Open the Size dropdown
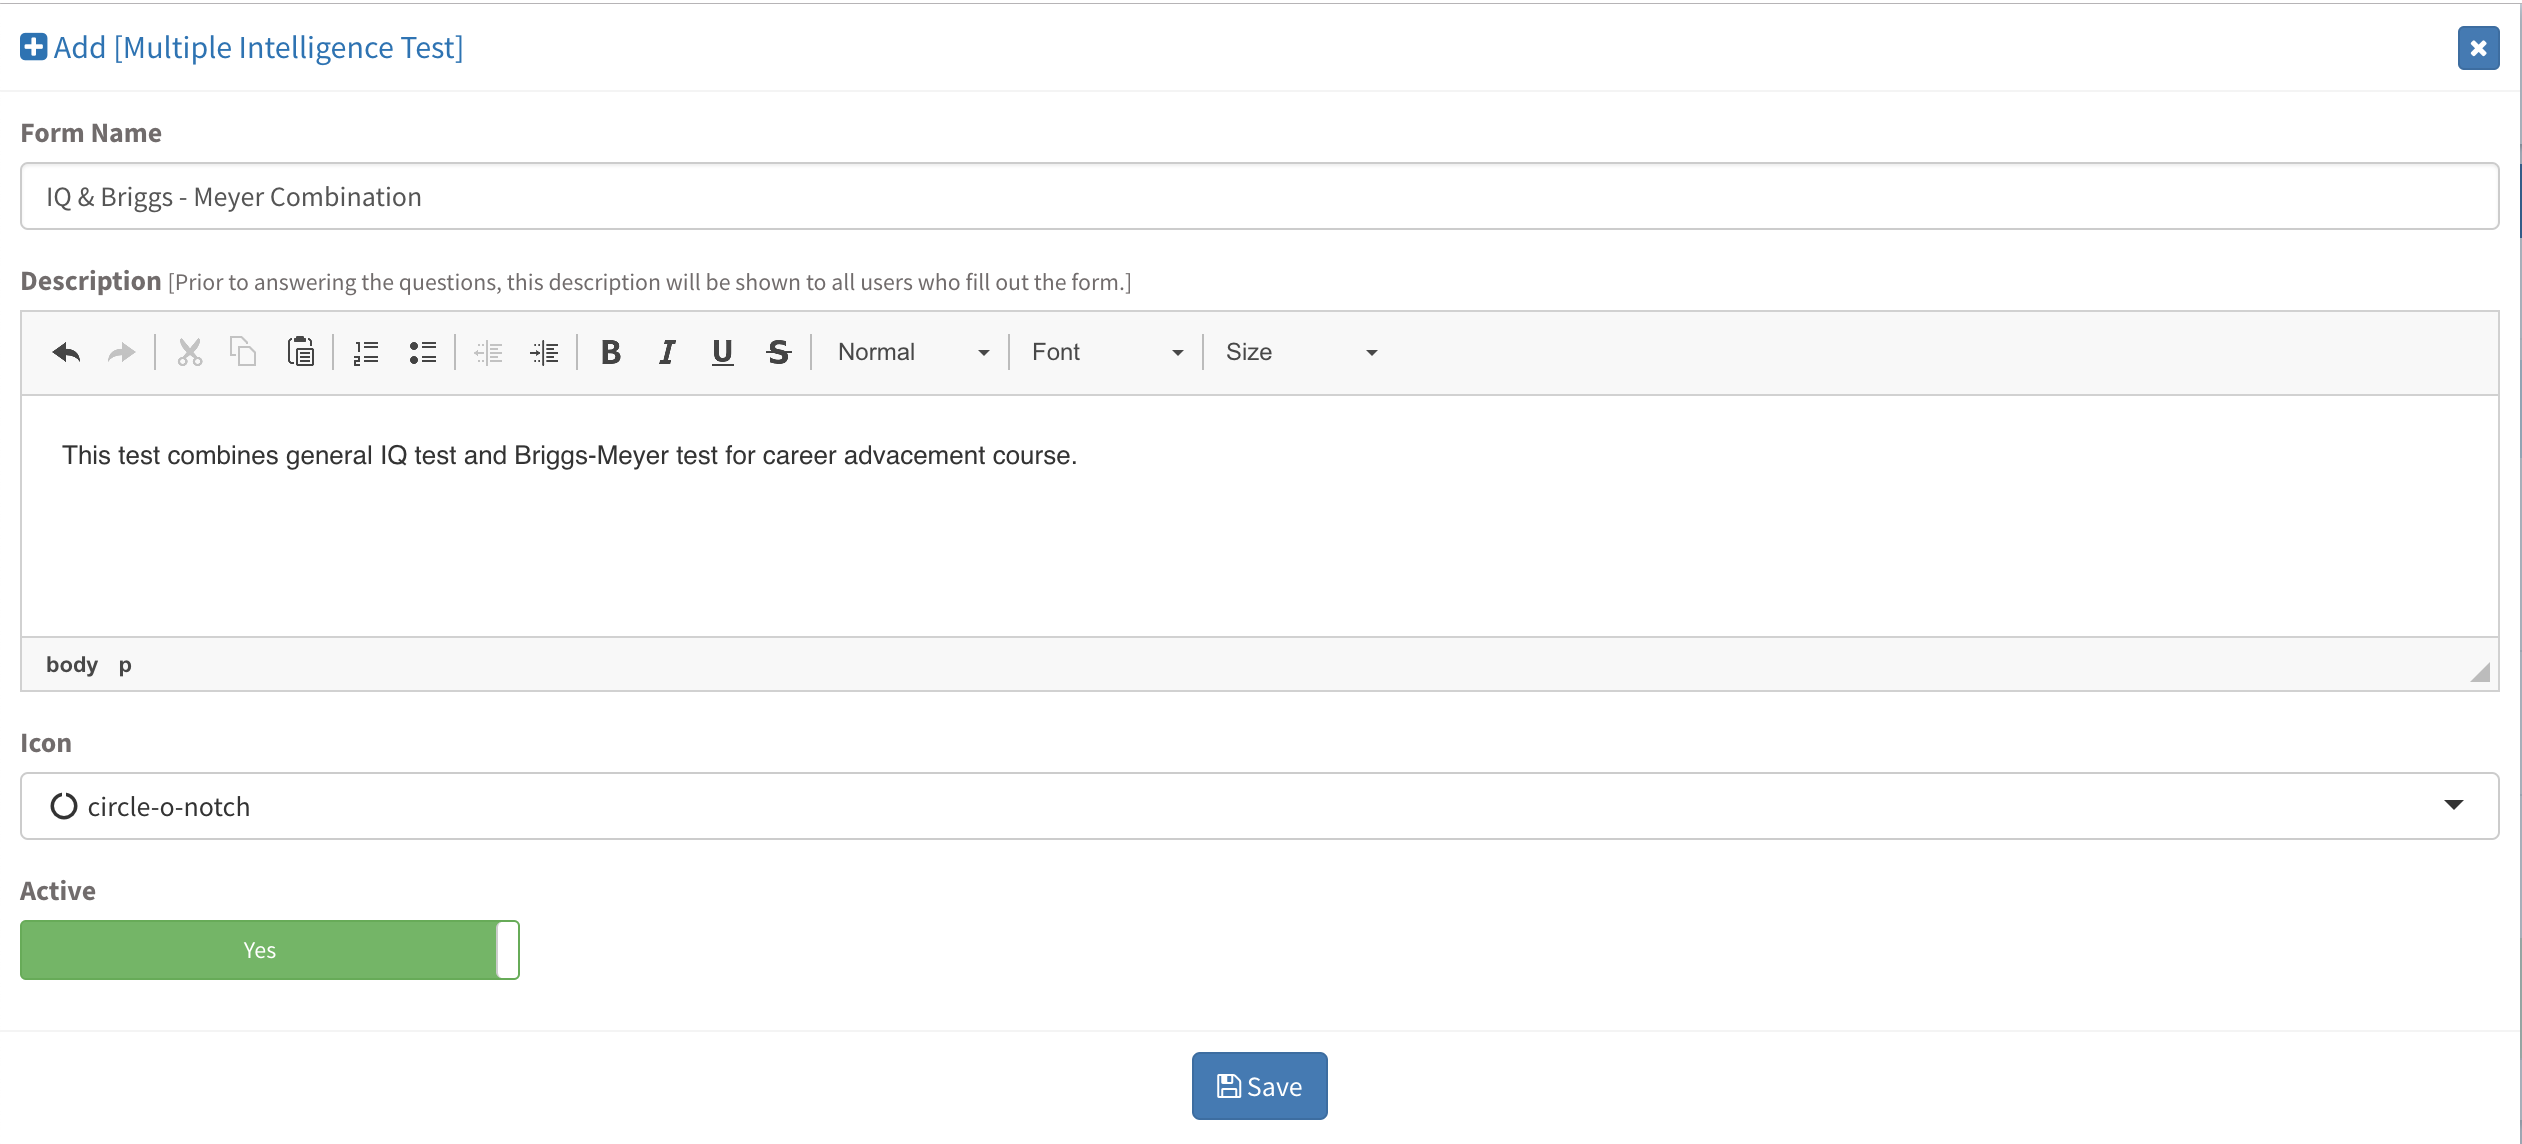Screen dimensions: 2522x1144 click(x=1300, y=352)
